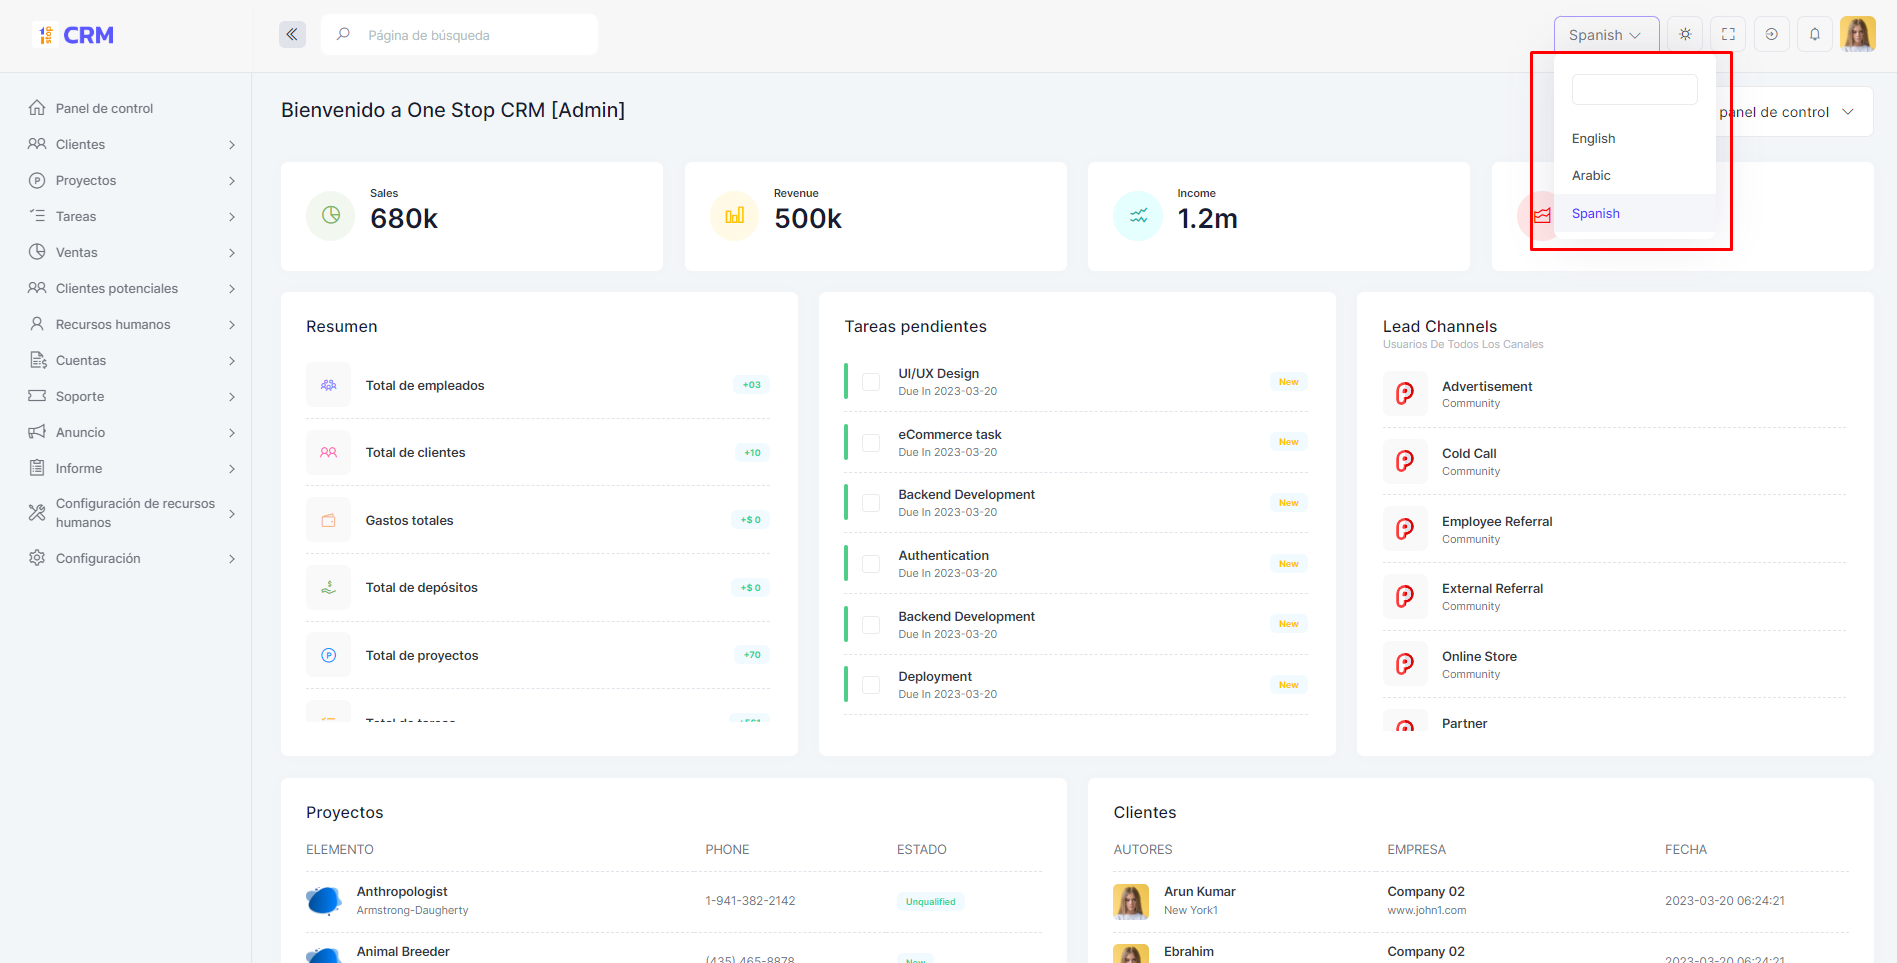The height and width of the screenshot is (963, 1897).
Task: Click the Advertisement channel icon
Action: tap(1405, 393)
